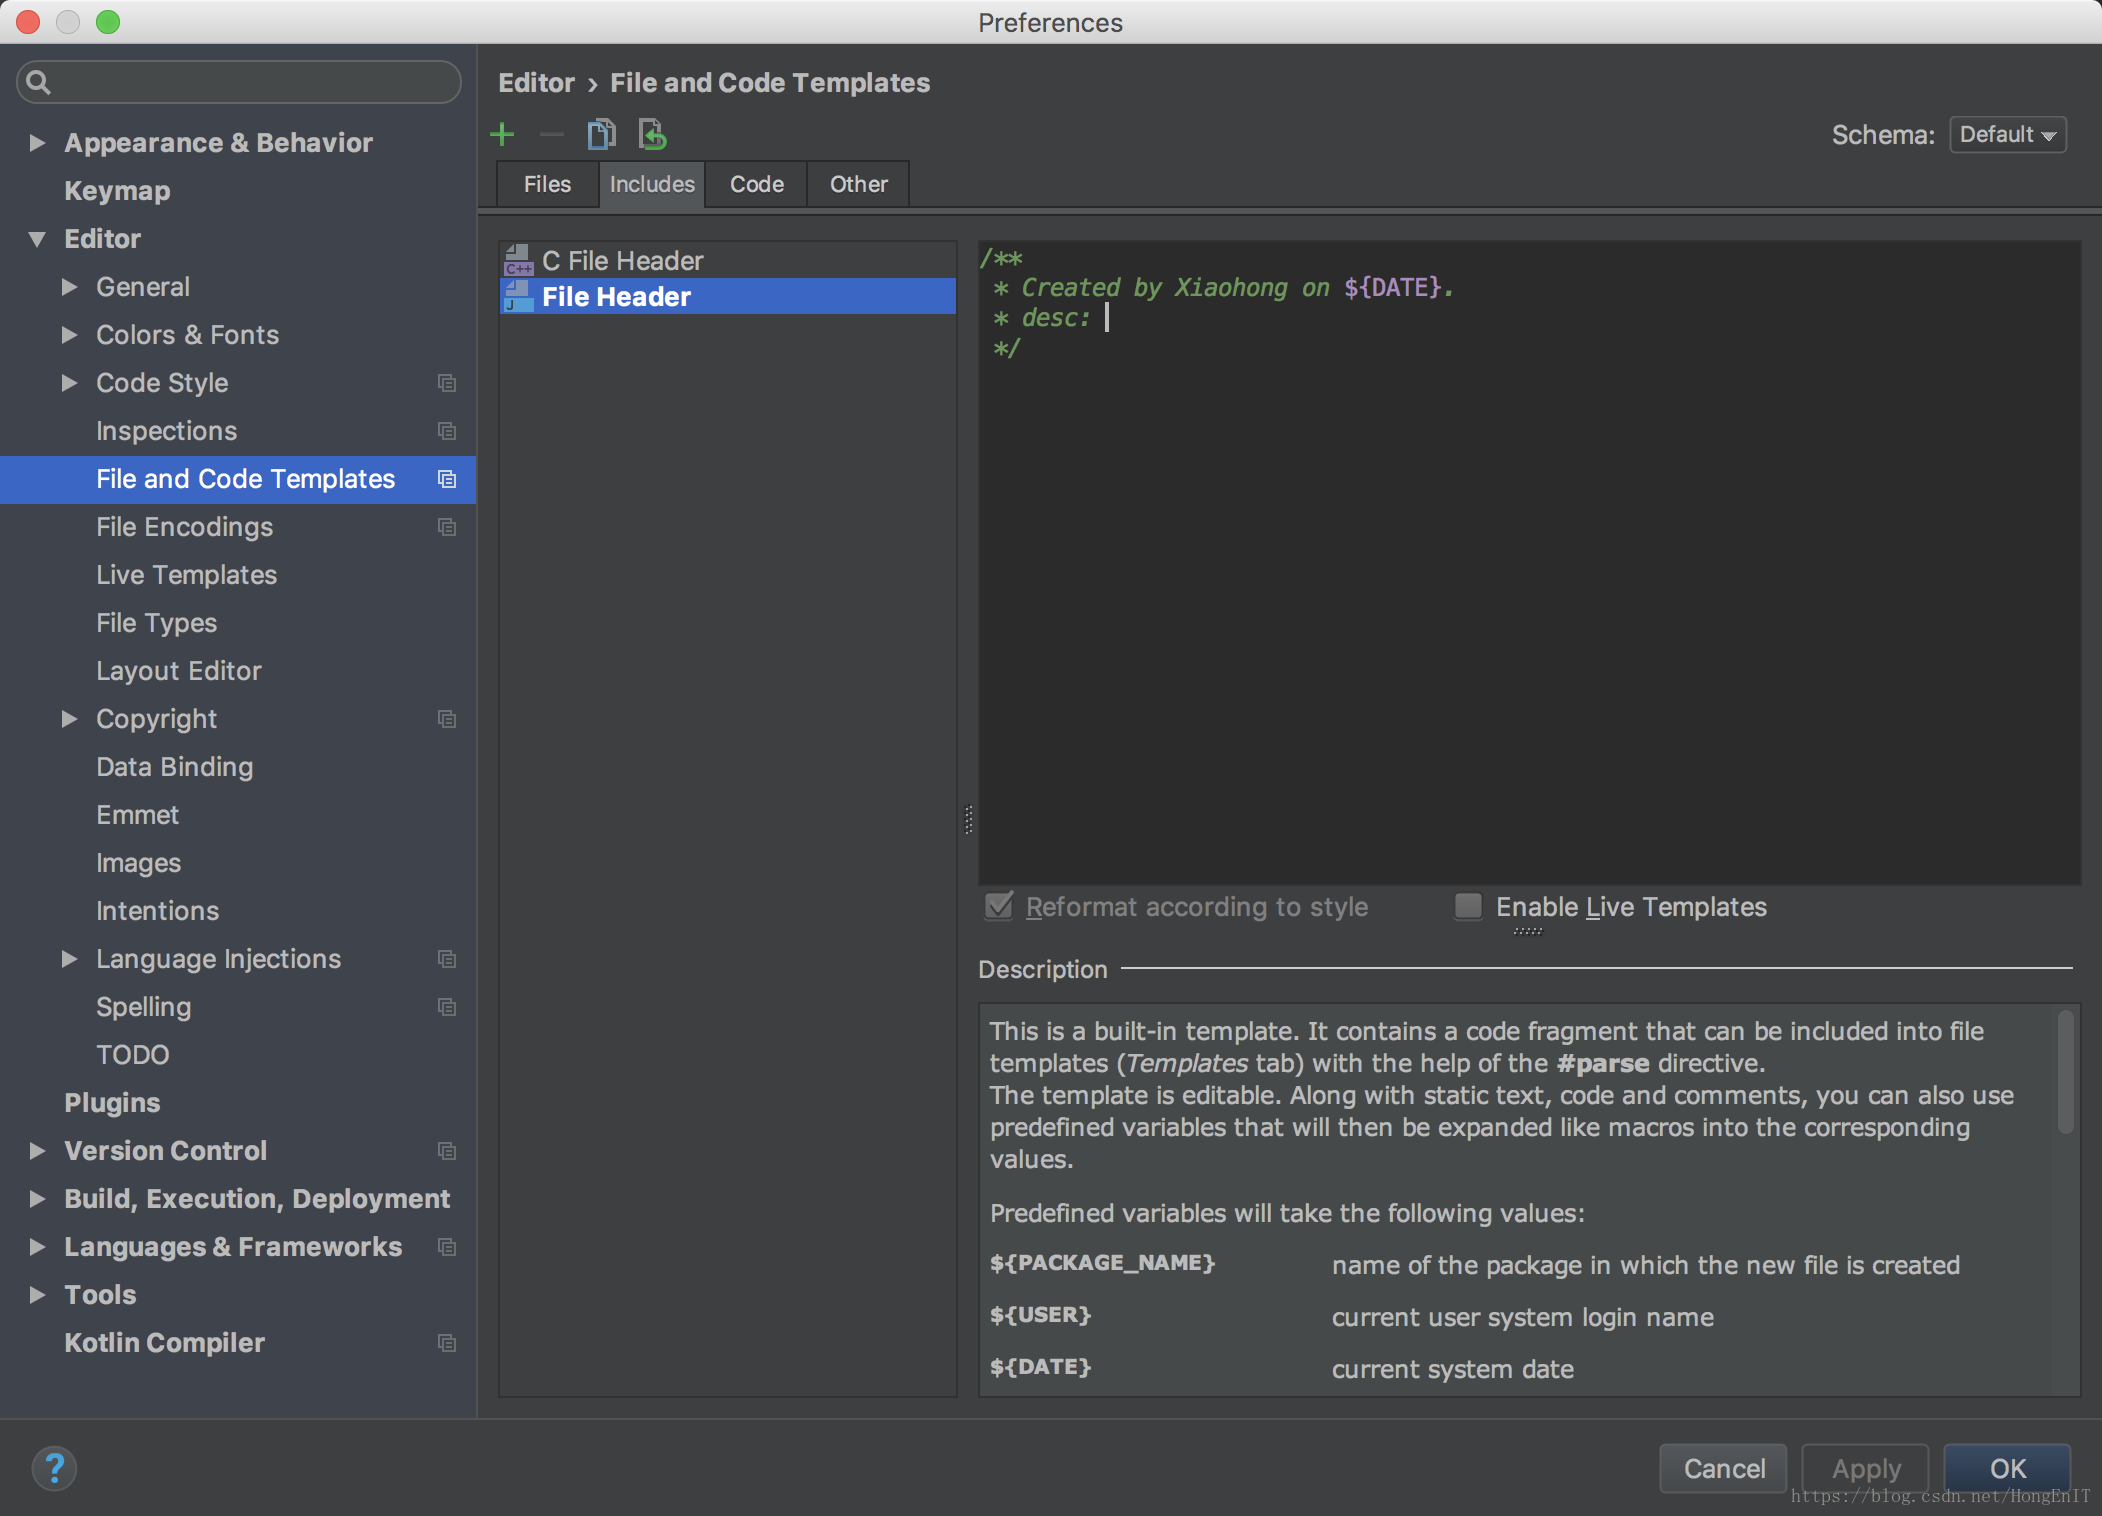This screenshot has height=1516, width=2102.
Task: Click the search magnifier icon in settings
Action: (38, 82)
